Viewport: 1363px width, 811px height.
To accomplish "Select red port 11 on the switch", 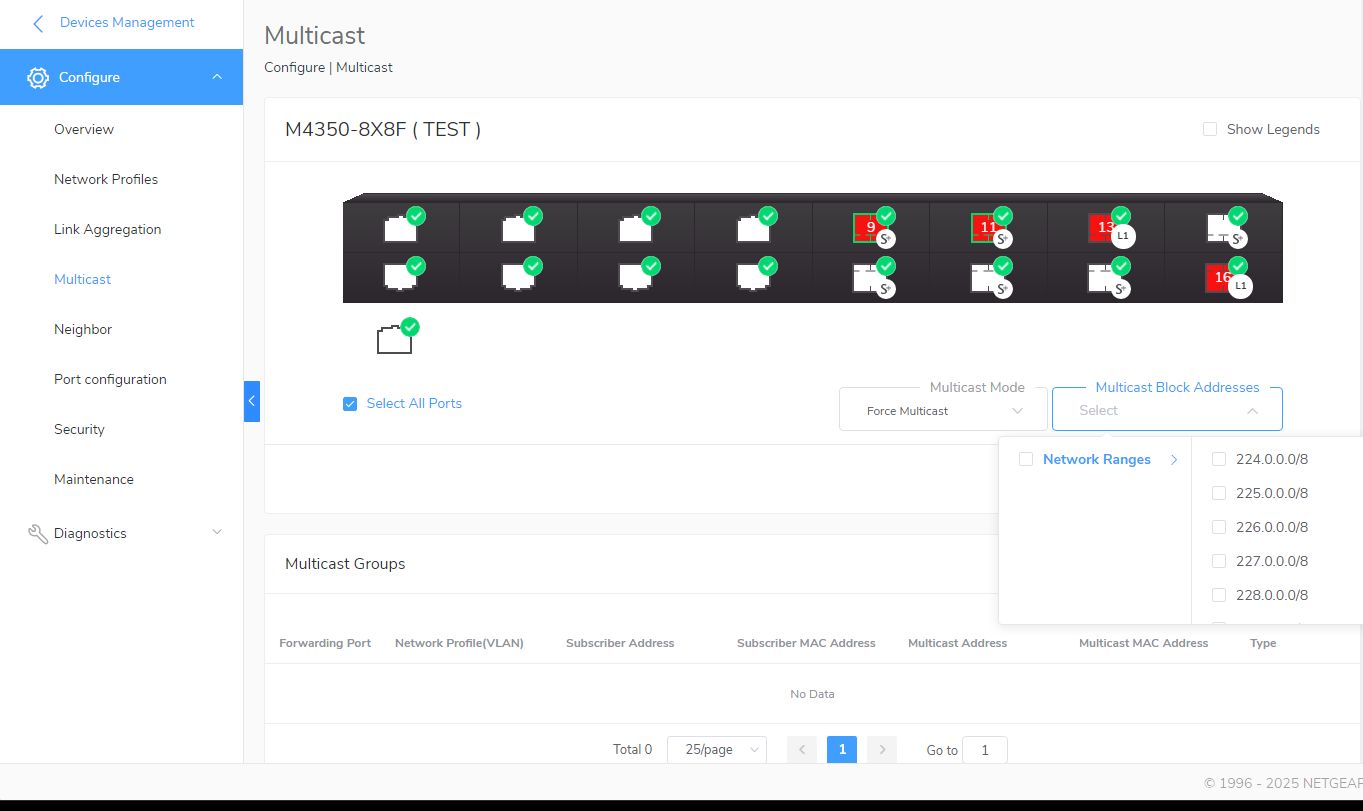I will pos(988,228).
